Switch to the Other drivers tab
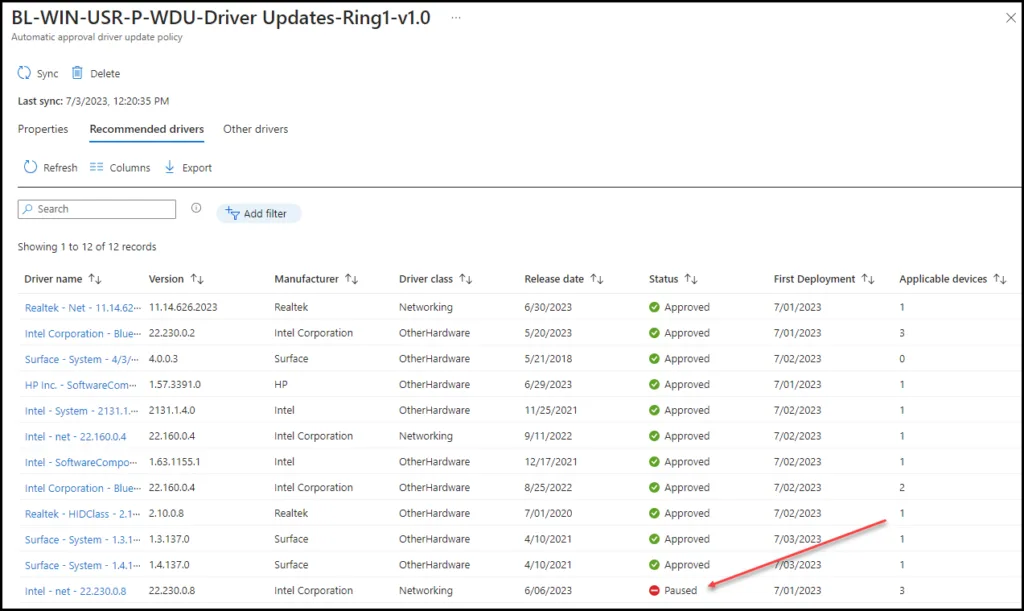 click(x=255, y=129)
